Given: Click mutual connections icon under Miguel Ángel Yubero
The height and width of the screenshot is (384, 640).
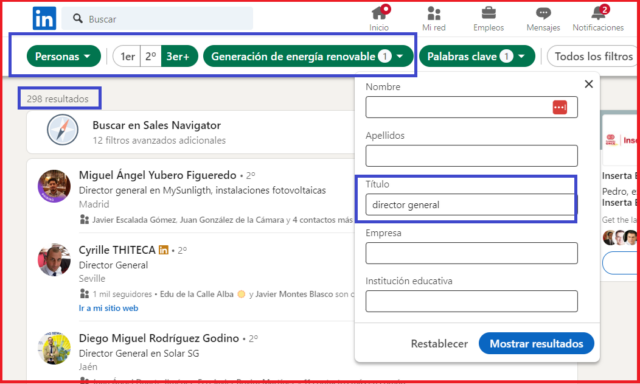Looking at the screenshot, I should click(84, 220).
